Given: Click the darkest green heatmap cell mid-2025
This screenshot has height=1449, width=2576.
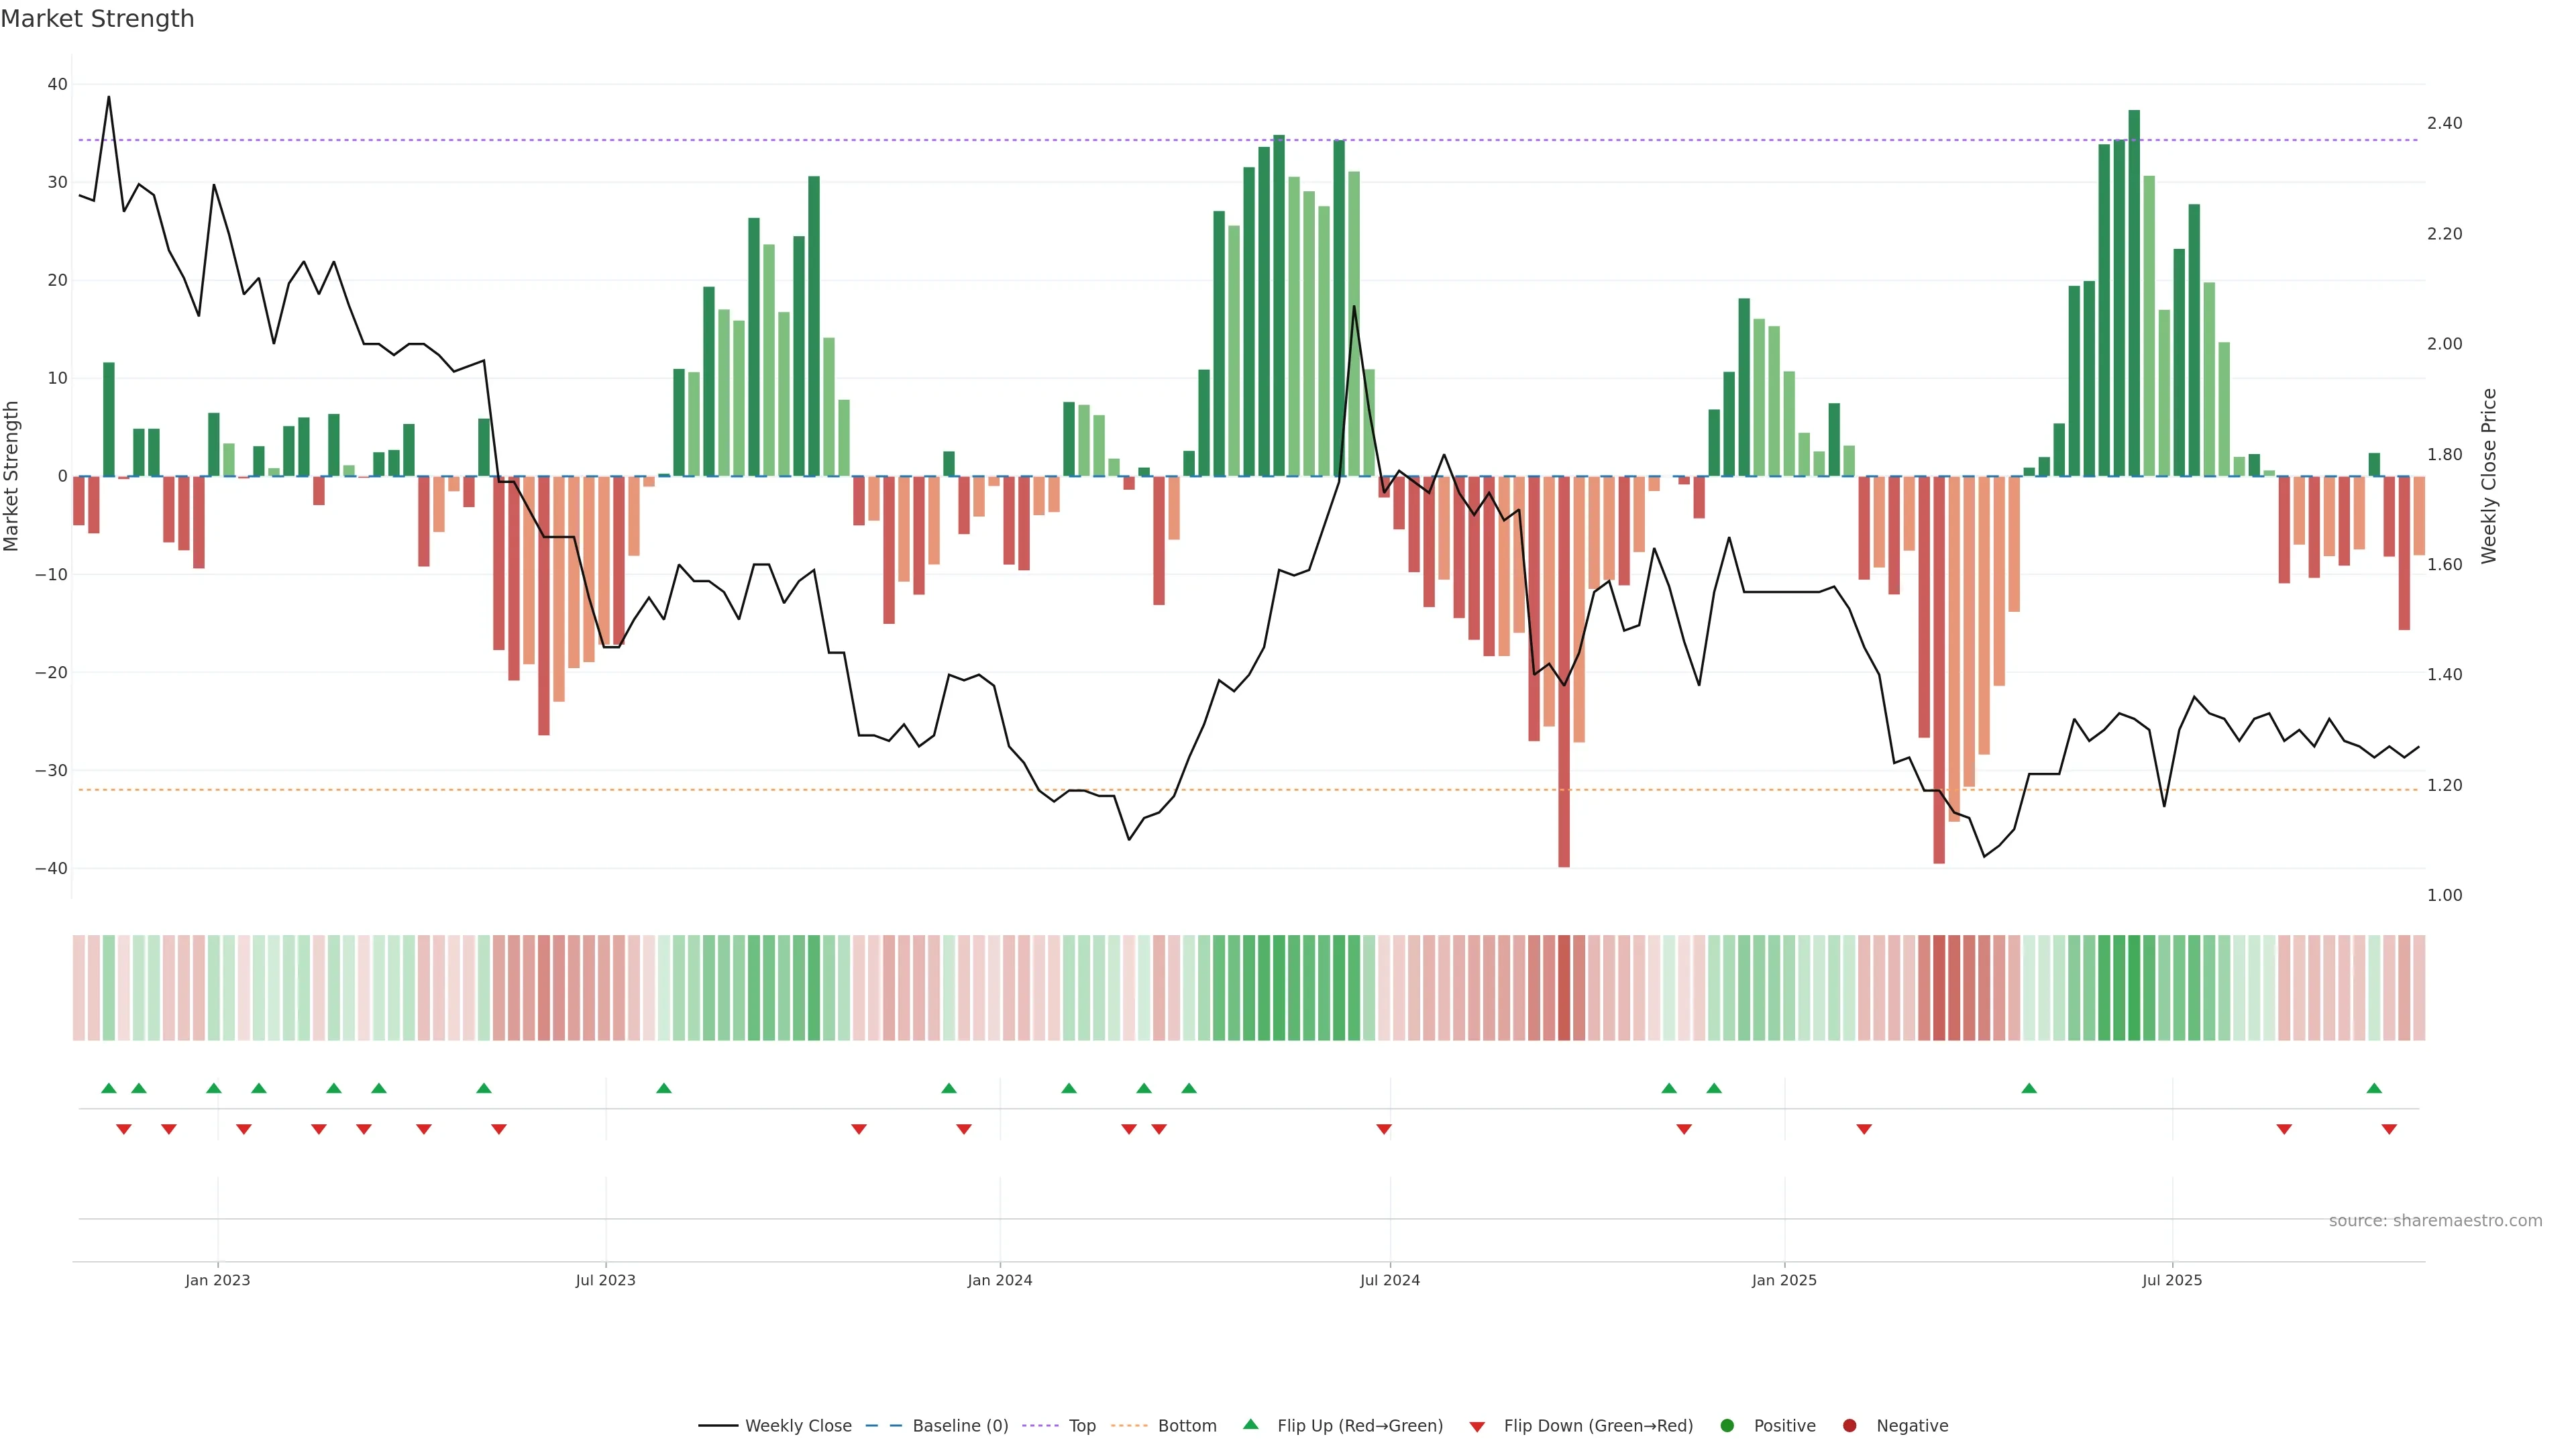Looking at the screenshot, I should click(2134, 987).
